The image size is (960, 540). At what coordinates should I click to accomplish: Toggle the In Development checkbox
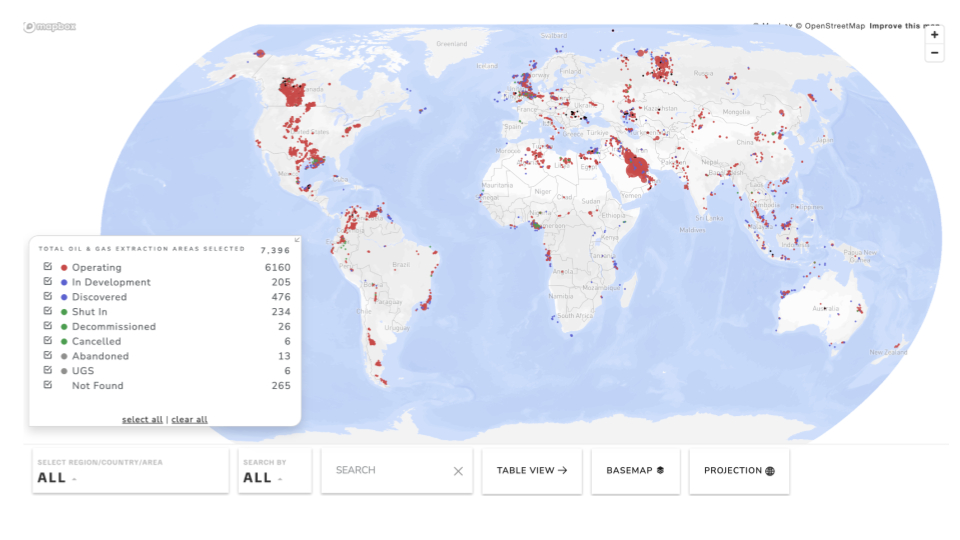click(x=48, y=282)
